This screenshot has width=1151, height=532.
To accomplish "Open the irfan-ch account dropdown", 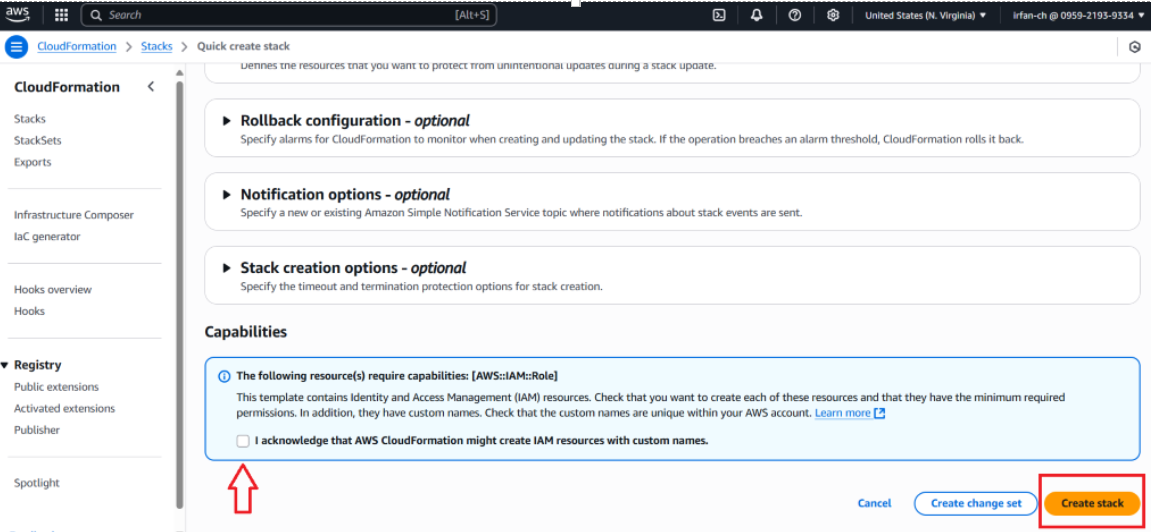I will 1078,15.
